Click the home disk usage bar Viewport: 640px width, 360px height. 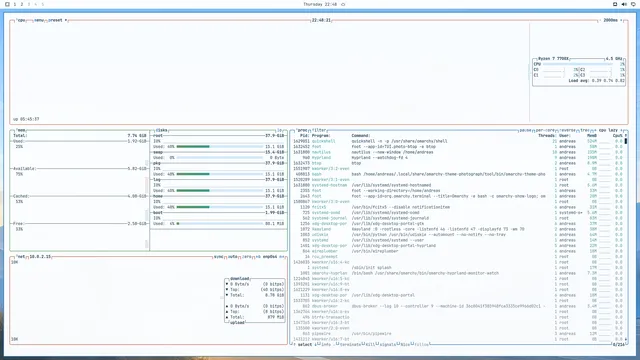220,207
